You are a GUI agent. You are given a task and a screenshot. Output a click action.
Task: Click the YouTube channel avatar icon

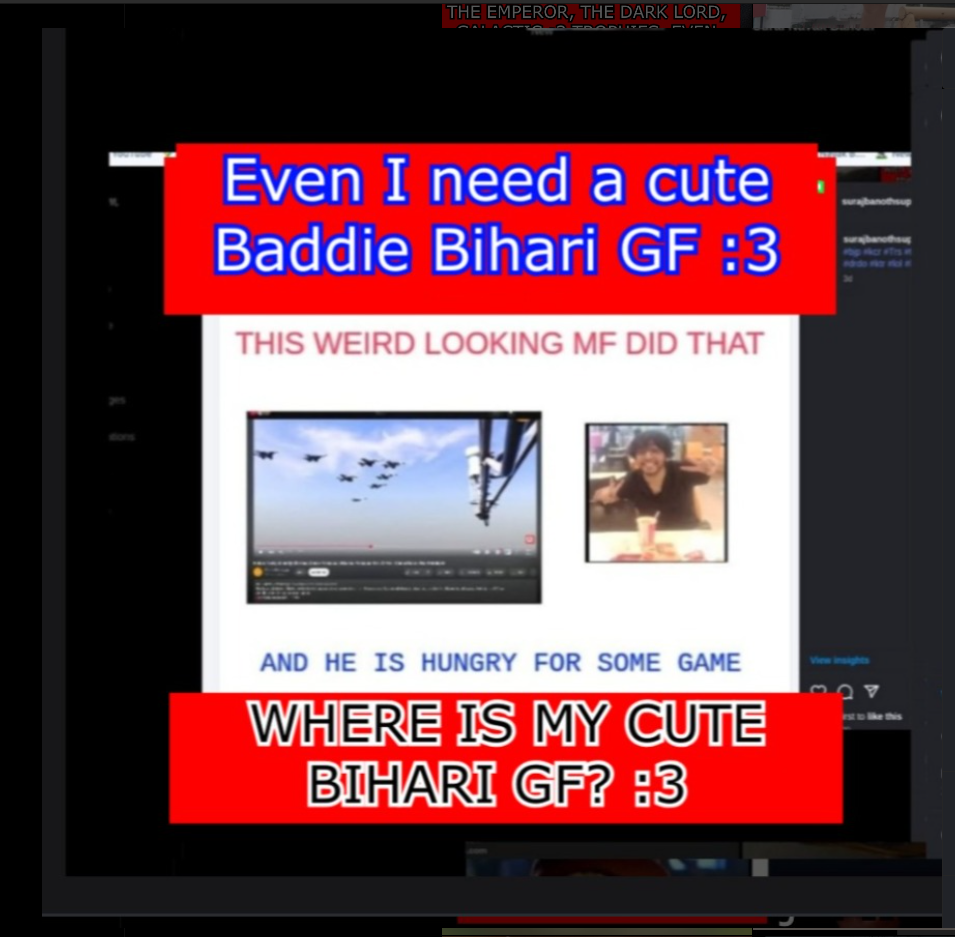pyautogui.click(x=258, y=571)
